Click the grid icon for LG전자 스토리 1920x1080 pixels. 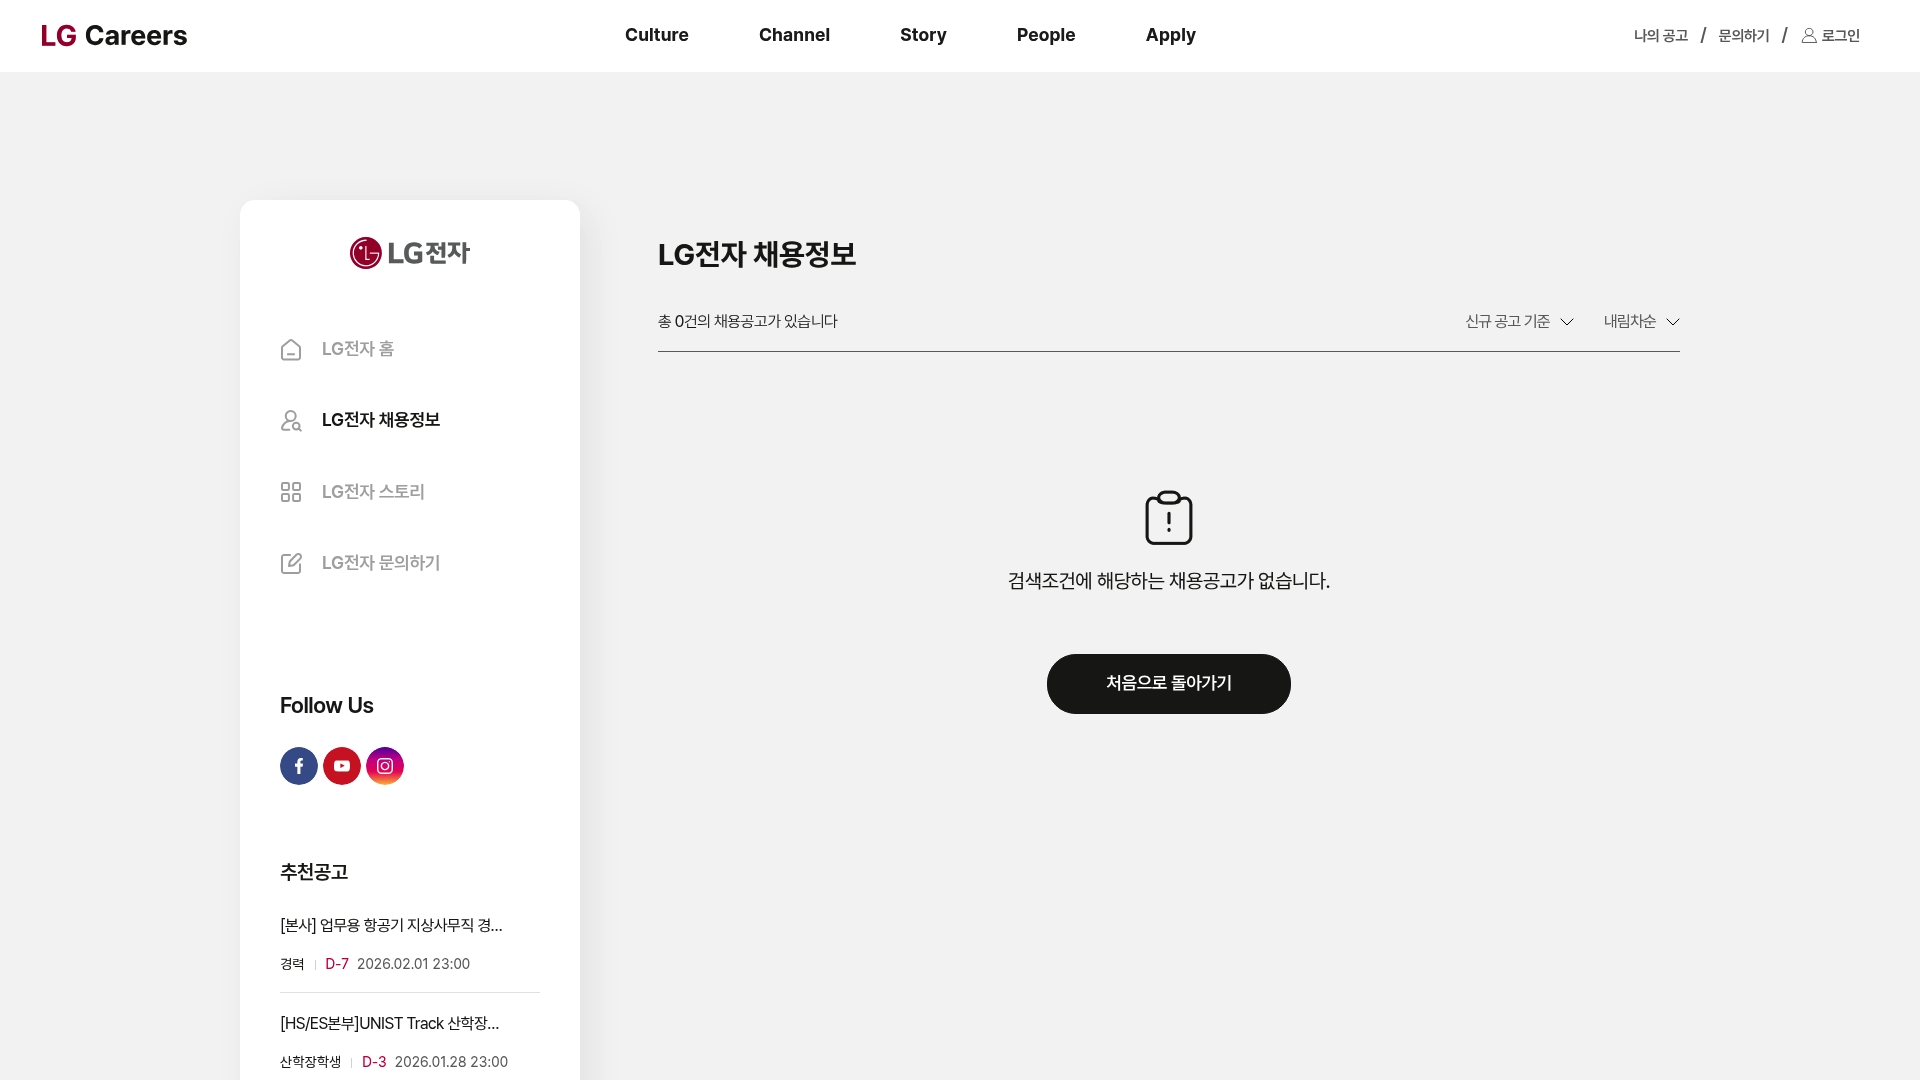pos(290,492)
